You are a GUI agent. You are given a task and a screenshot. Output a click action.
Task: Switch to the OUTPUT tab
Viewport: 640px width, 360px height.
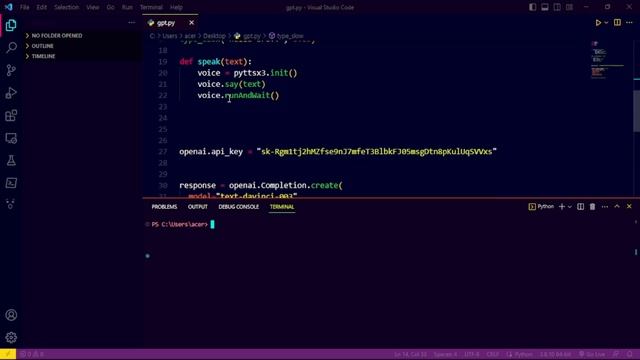(198, 207)
